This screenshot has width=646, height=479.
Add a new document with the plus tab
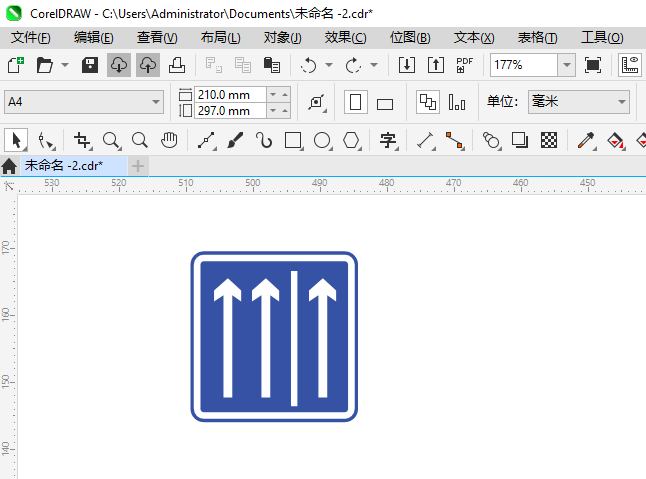coord(138,166)
